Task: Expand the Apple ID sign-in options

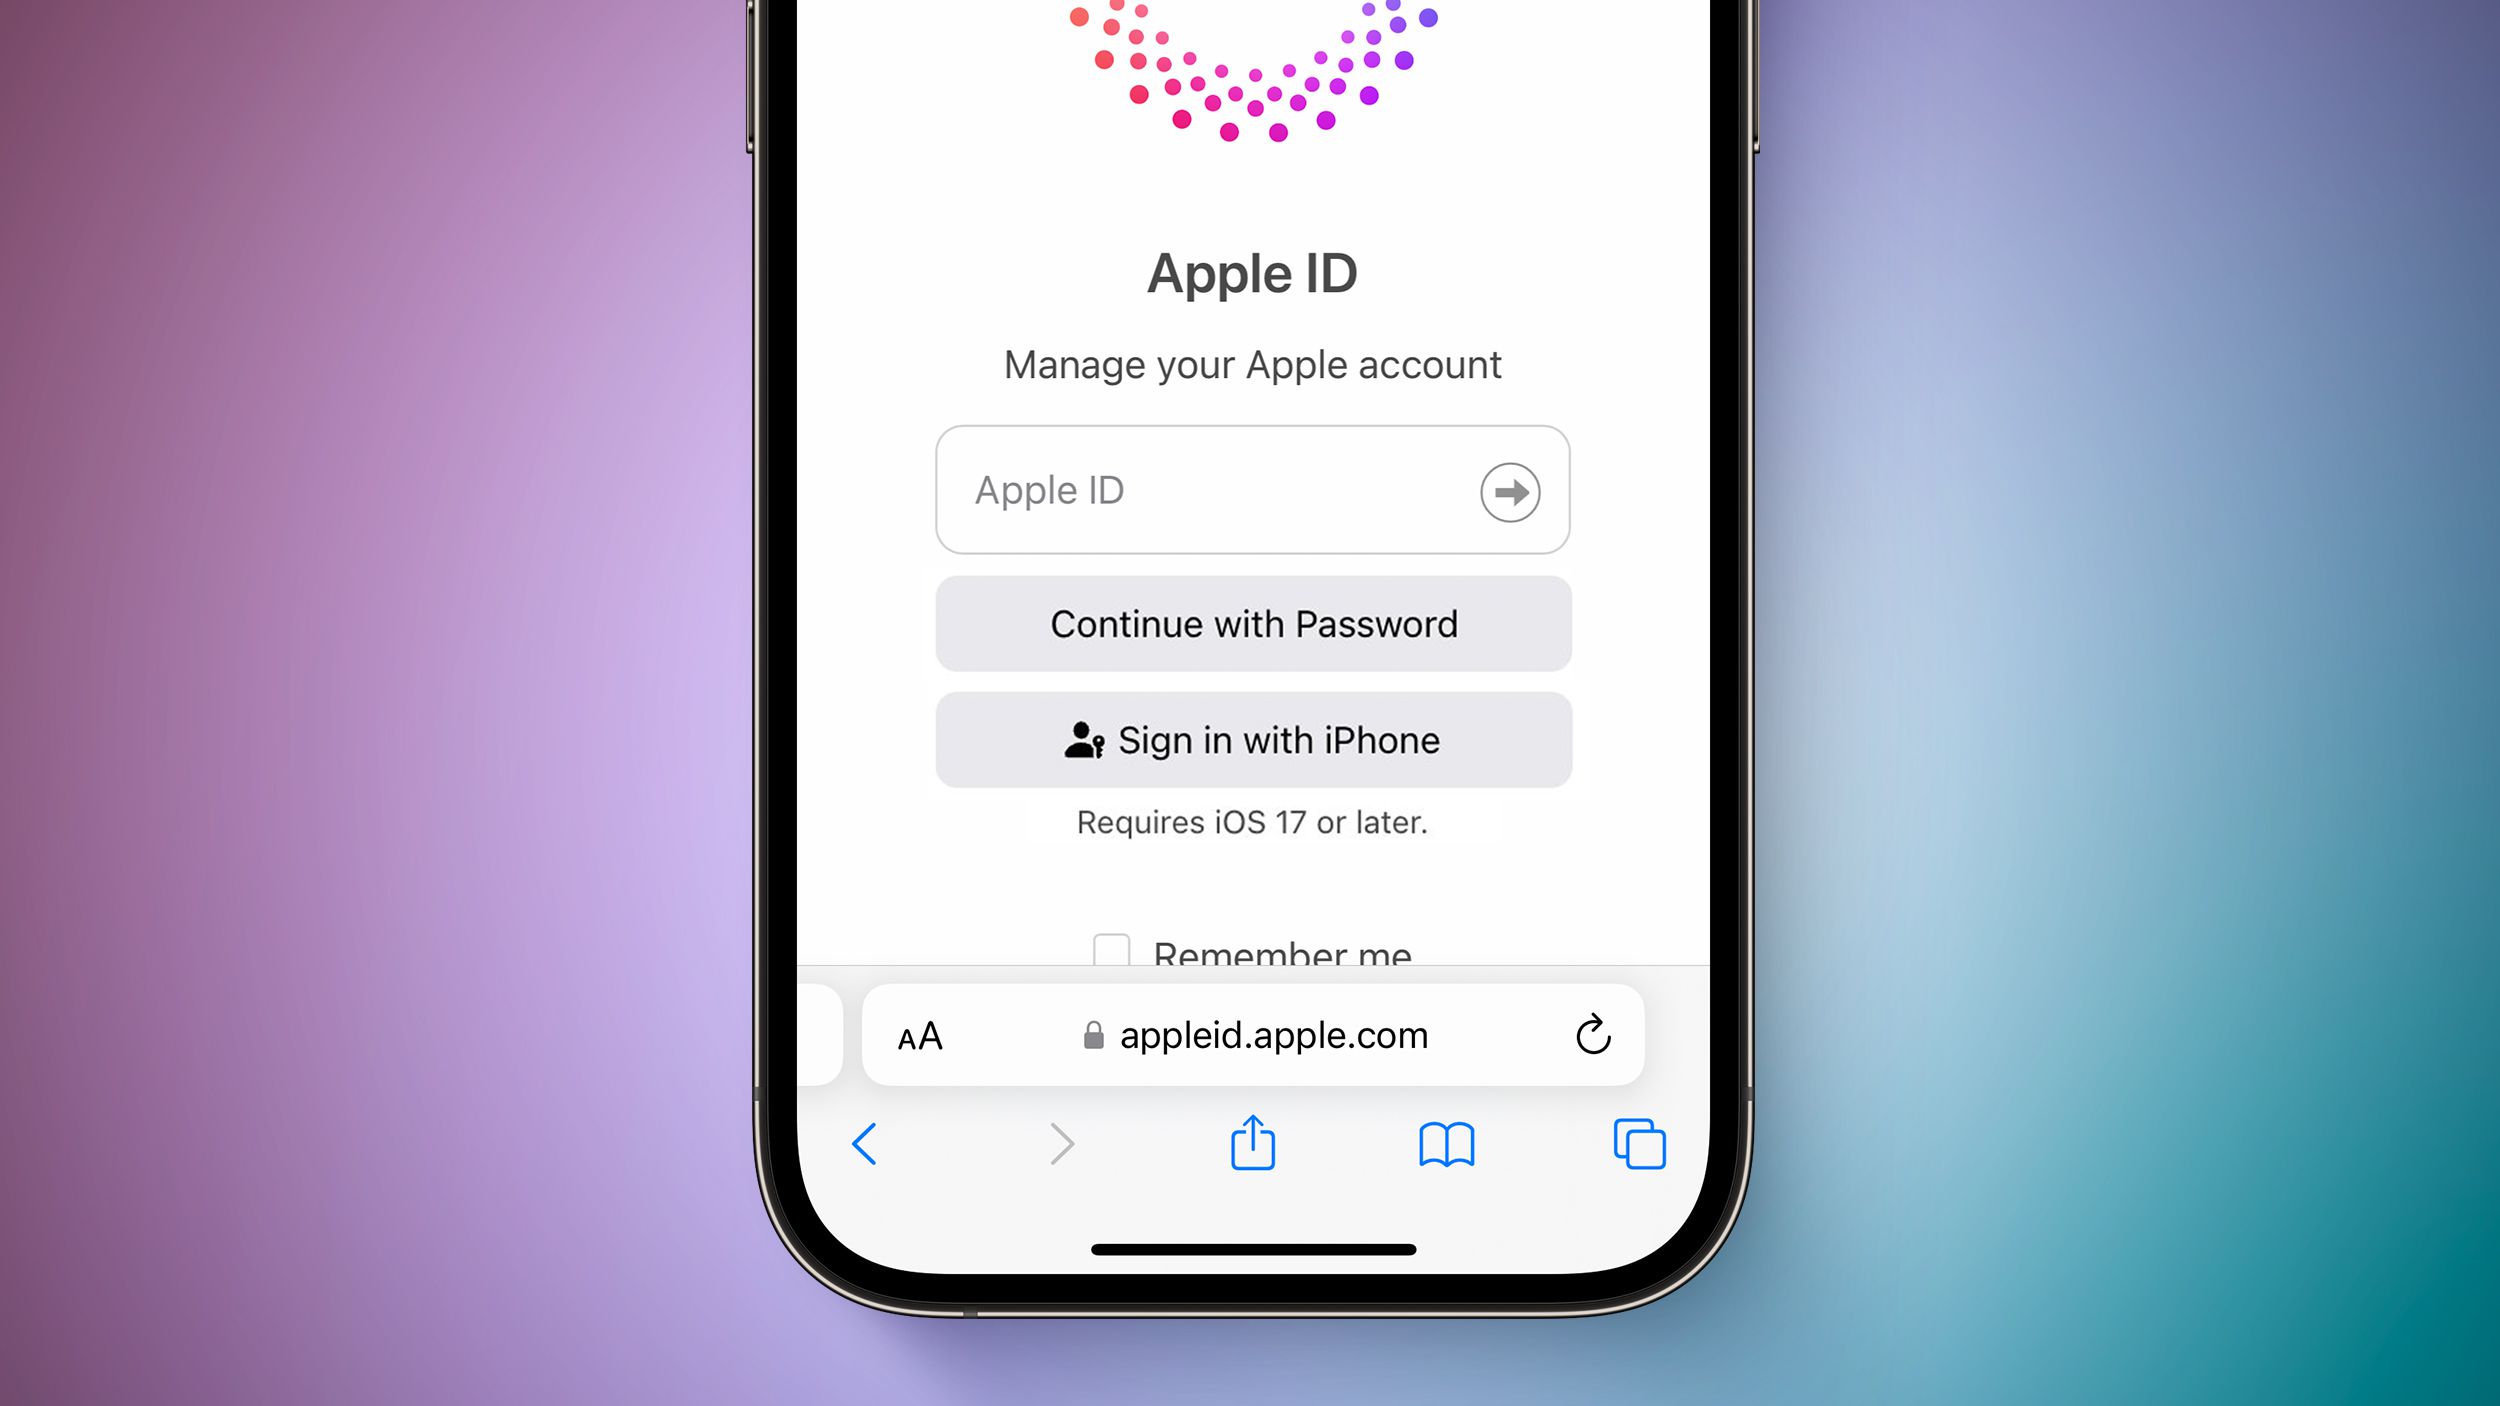Action: 1508,493
